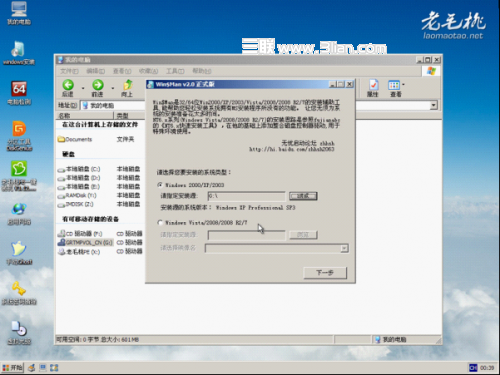Click the first quick launch taskbar icon

[x=32, y=368]
